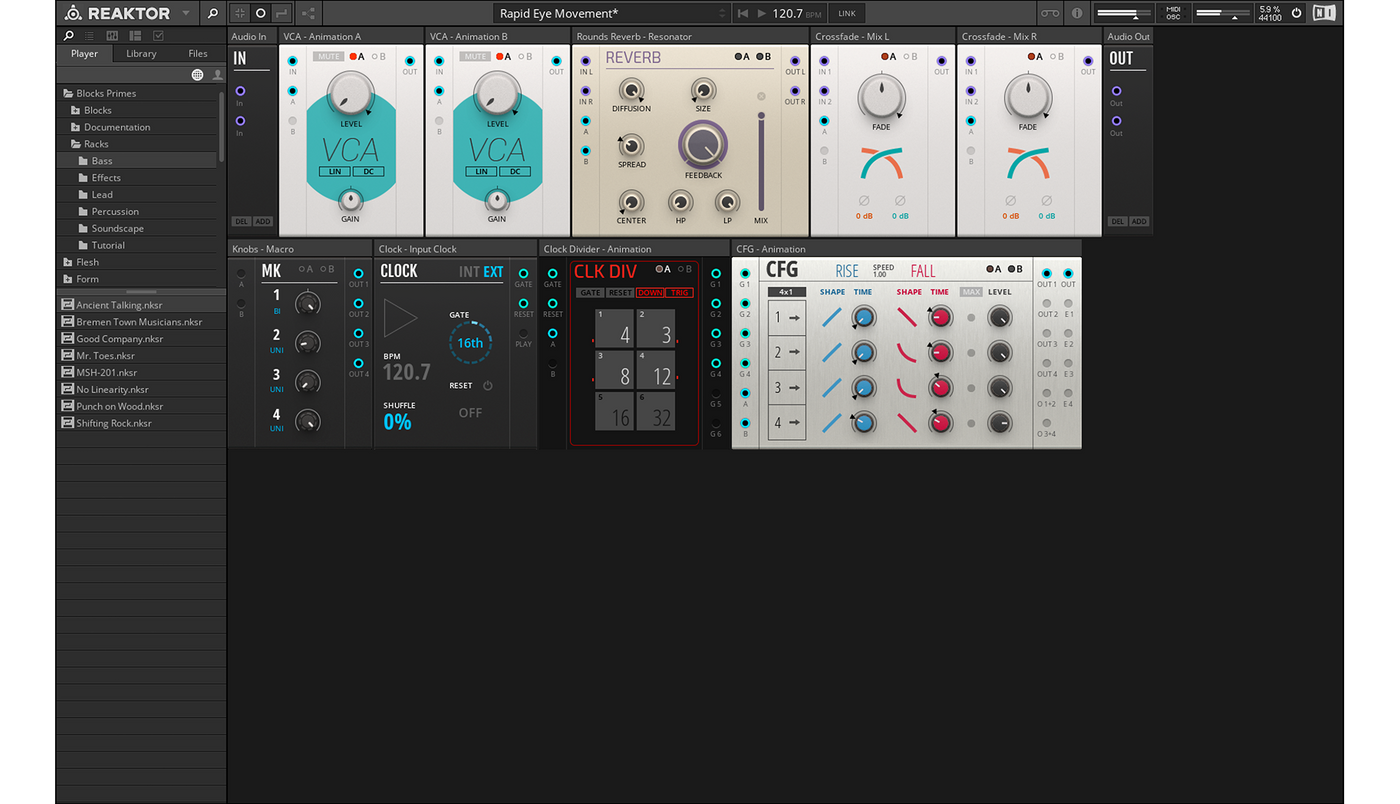Screen dimensions: 1400x804
Task: Click the level slider right of MIDI OSC
Action: (x=1223, y=13)
